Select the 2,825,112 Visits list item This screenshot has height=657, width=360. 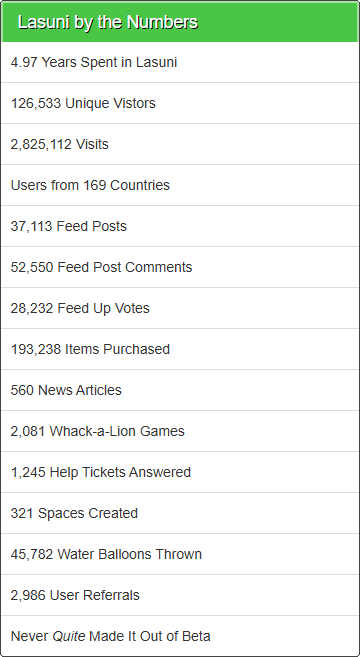tap(180, 144)
